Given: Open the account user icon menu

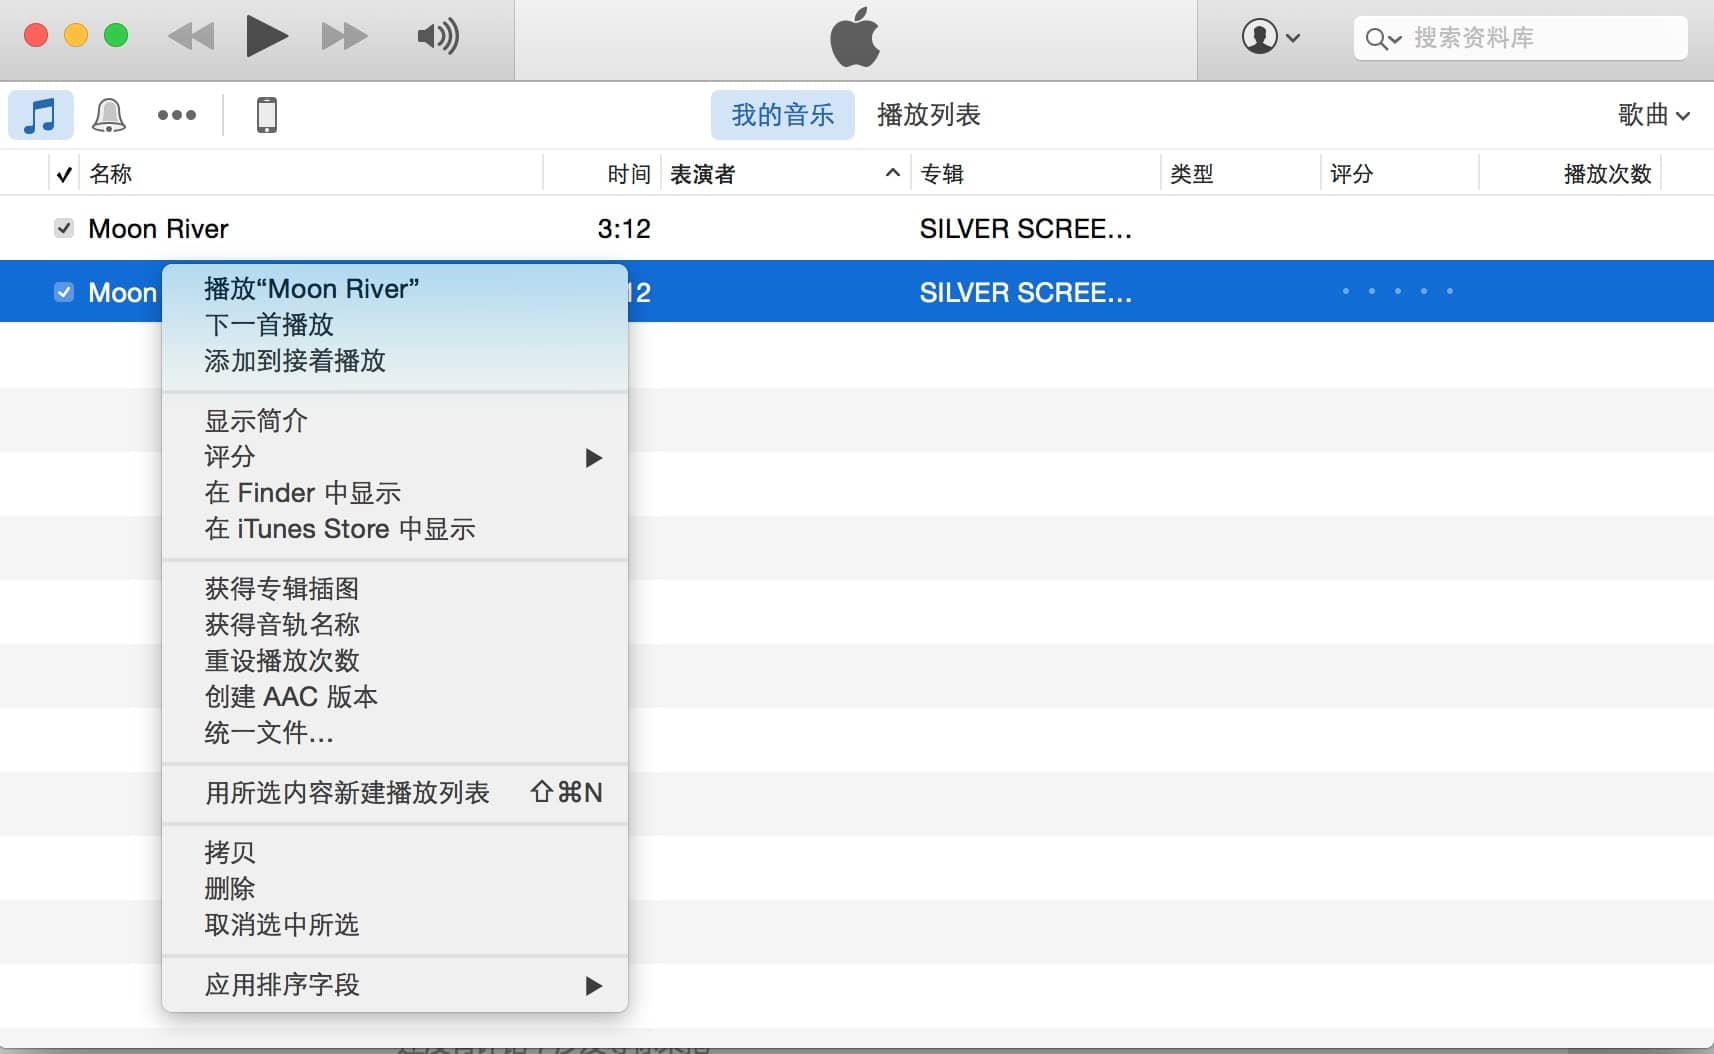Looking at the screenshot, I should pyautogui.click(x=1271, y=37).
